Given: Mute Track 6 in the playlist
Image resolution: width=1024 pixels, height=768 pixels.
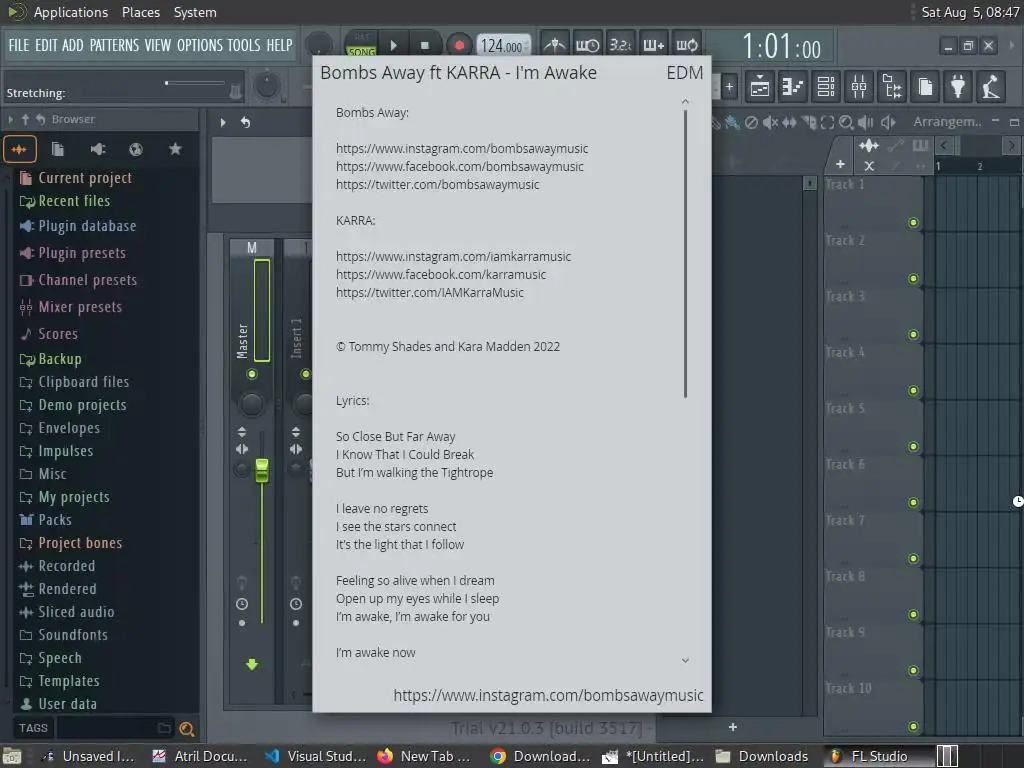Looking at the screenshot, I should (x=914, y=503).
